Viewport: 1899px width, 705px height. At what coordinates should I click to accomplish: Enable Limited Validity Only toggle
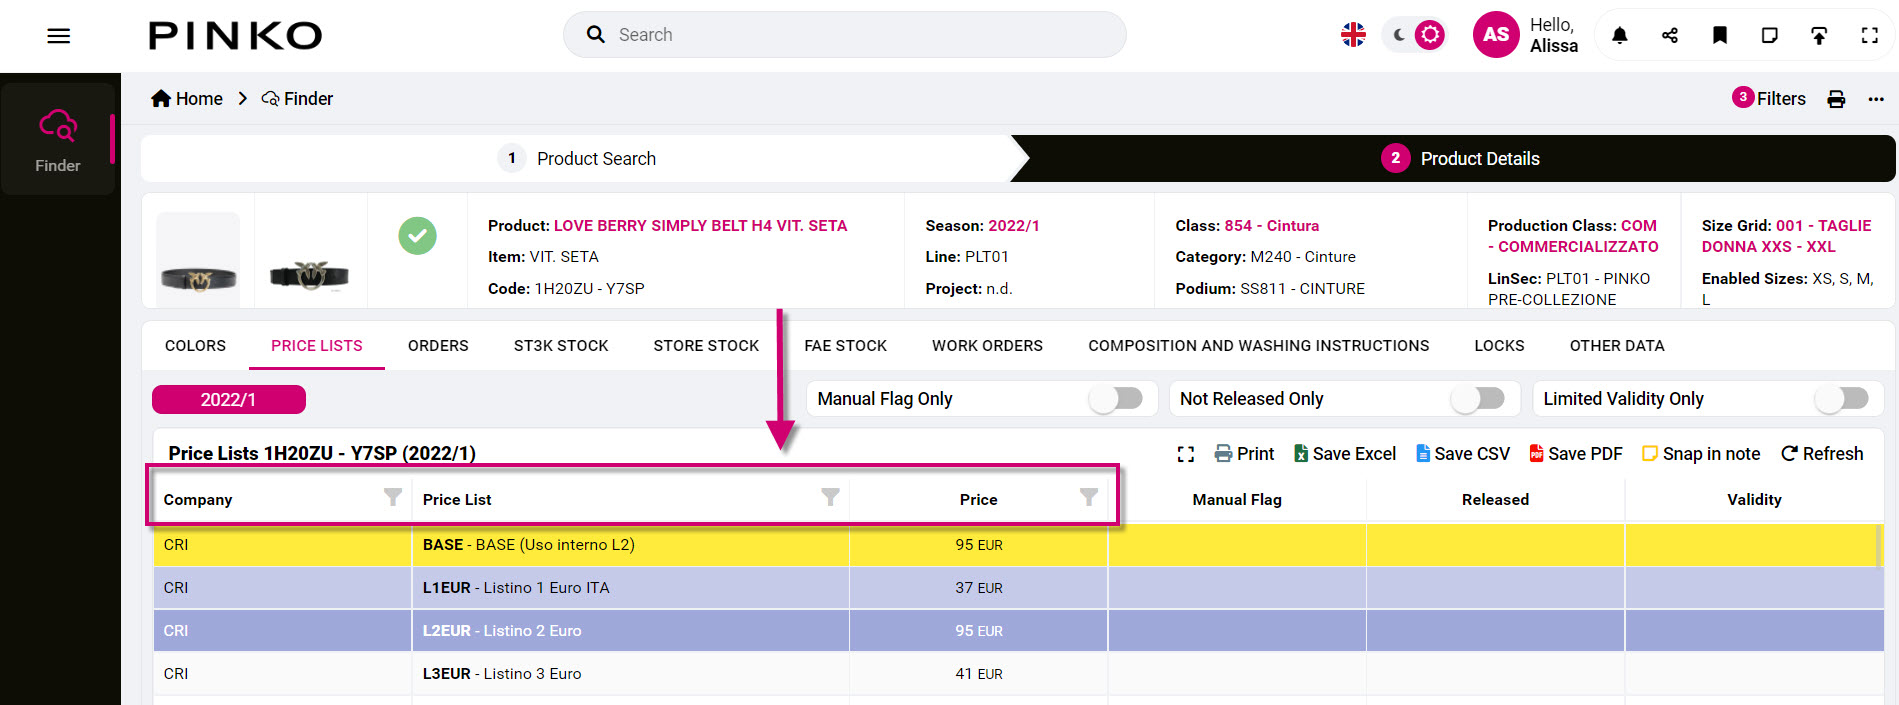click(x=1842, y=399)
